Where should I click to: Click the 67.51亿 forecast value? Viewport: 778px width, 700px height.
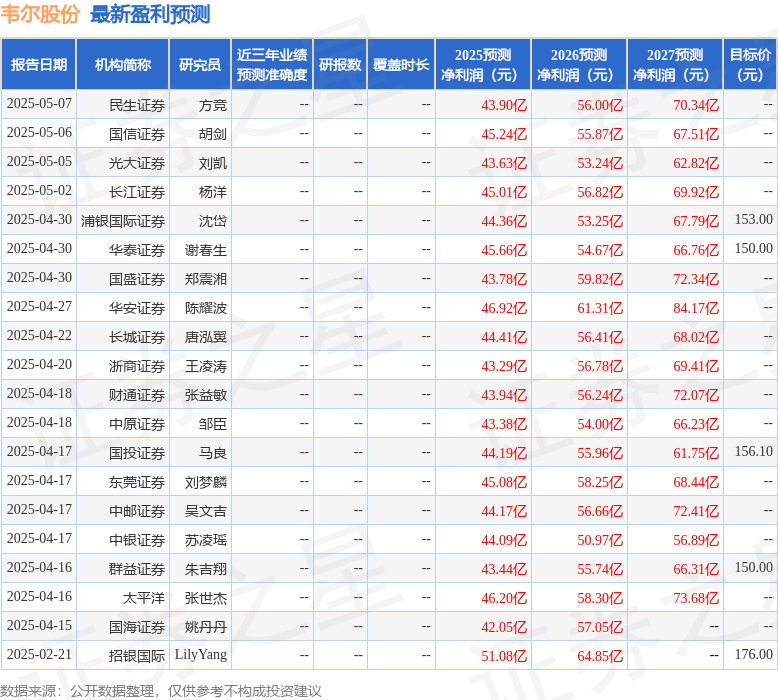[x=696, y=134]
